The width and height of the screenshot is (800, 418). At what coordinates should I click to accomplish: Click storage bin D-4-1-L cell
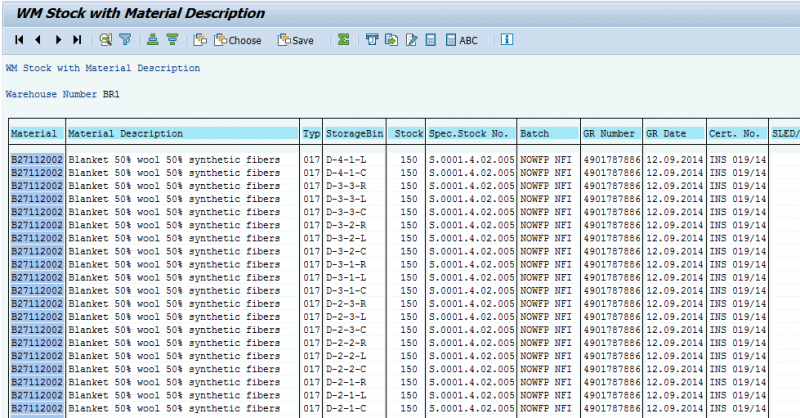coord(355,159)
